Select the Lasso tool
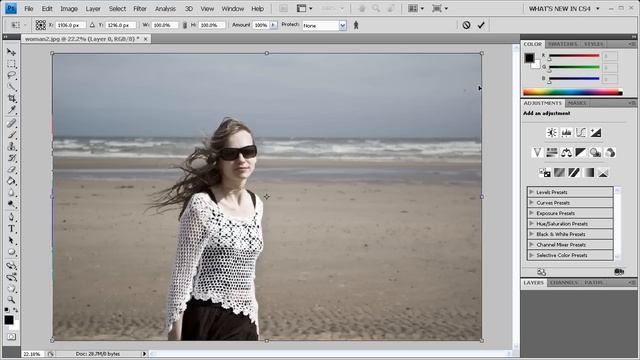 click(11, 76)
